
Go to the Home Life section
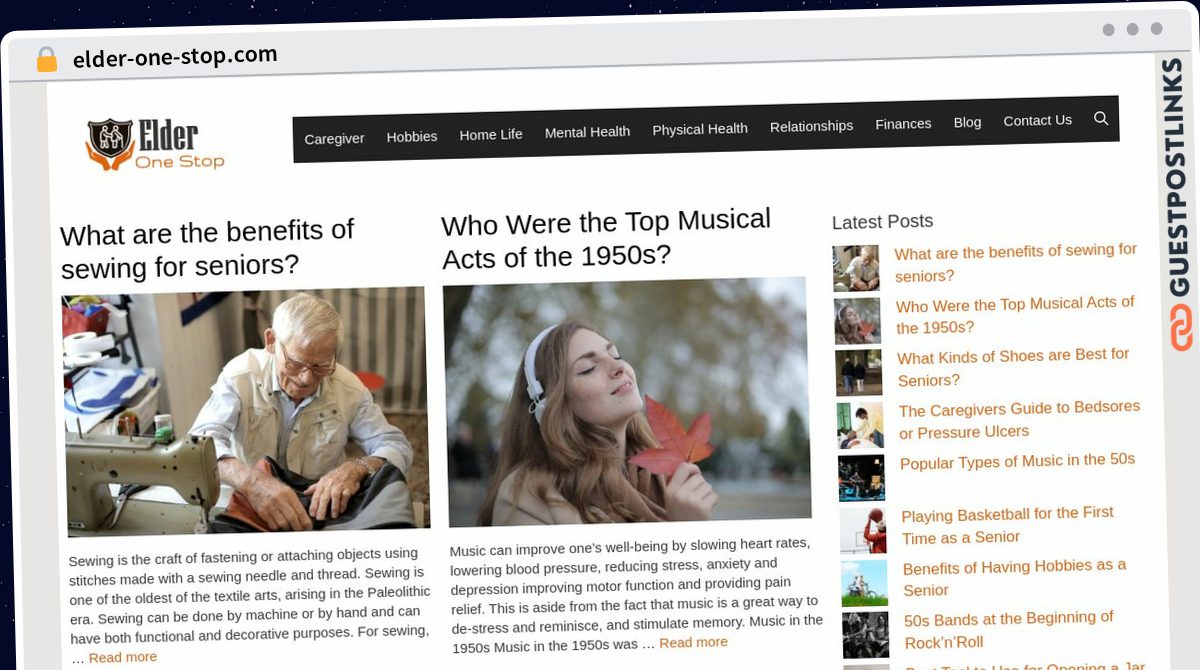pyautogui.click(x=491, y=134)
